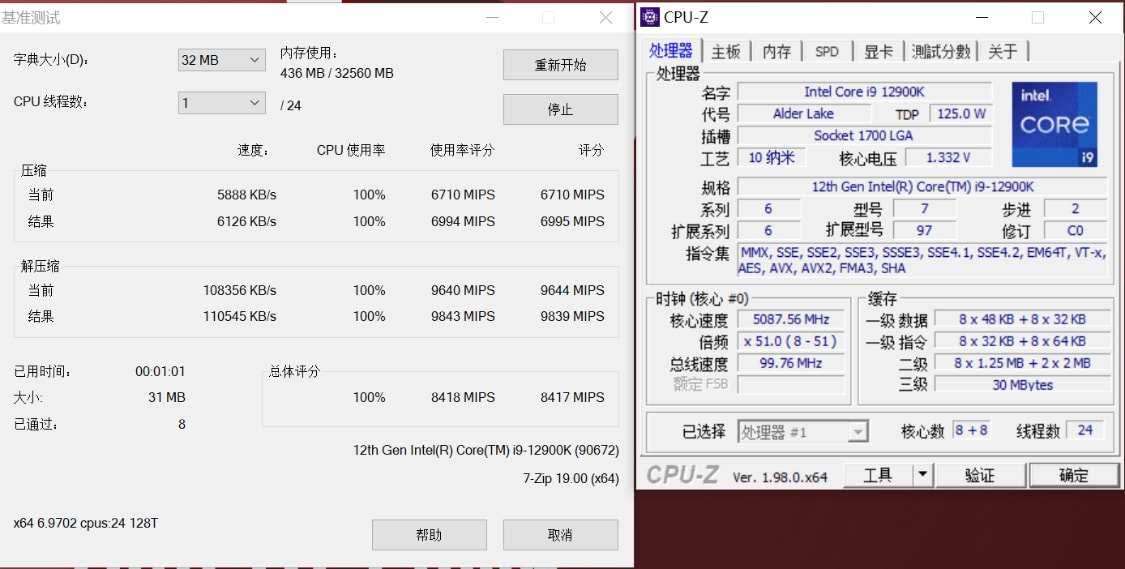The width and height of the screenshot is (1125, 569).
Task: Click the thread count value 24 in CPU-Z
Action: (x=1085, y=431)
